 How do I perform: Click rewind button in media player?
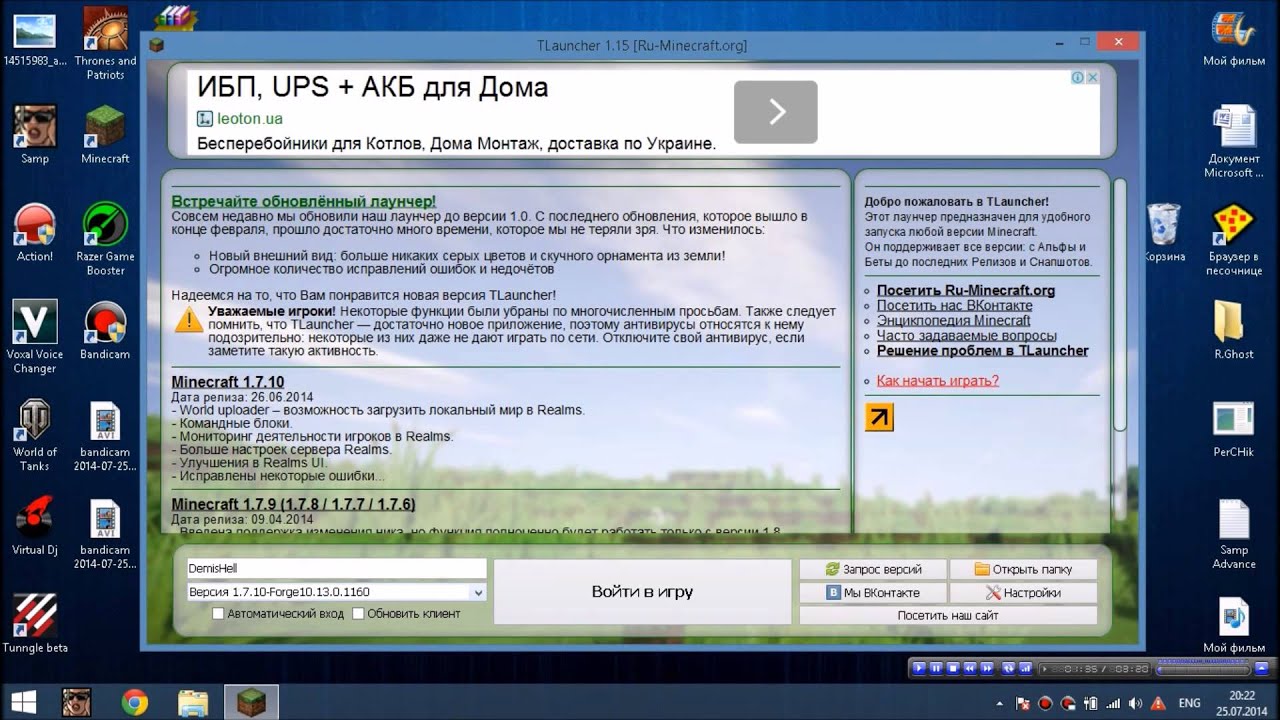(970, 668)
